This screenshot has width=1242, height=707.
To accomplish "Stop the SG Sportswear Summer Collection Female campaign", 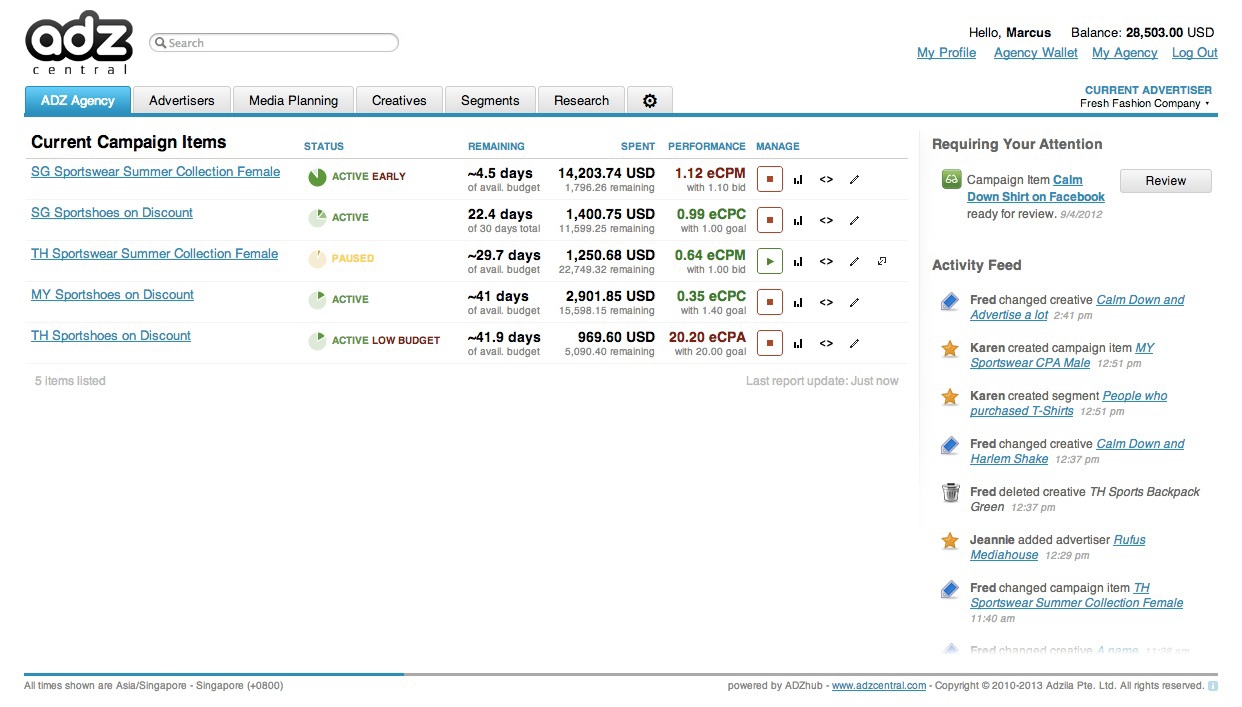I will (x=769, y=180).
